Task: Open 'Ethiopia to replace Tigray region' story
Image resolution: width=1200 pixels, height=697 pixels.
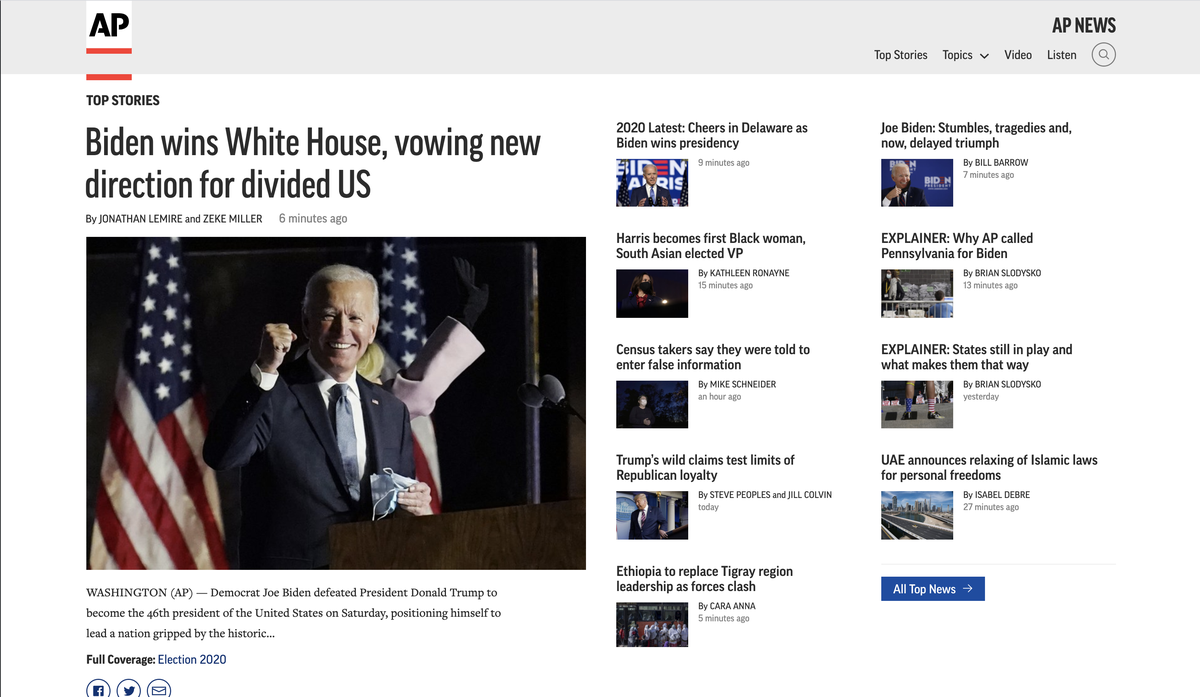Action: 704,578
